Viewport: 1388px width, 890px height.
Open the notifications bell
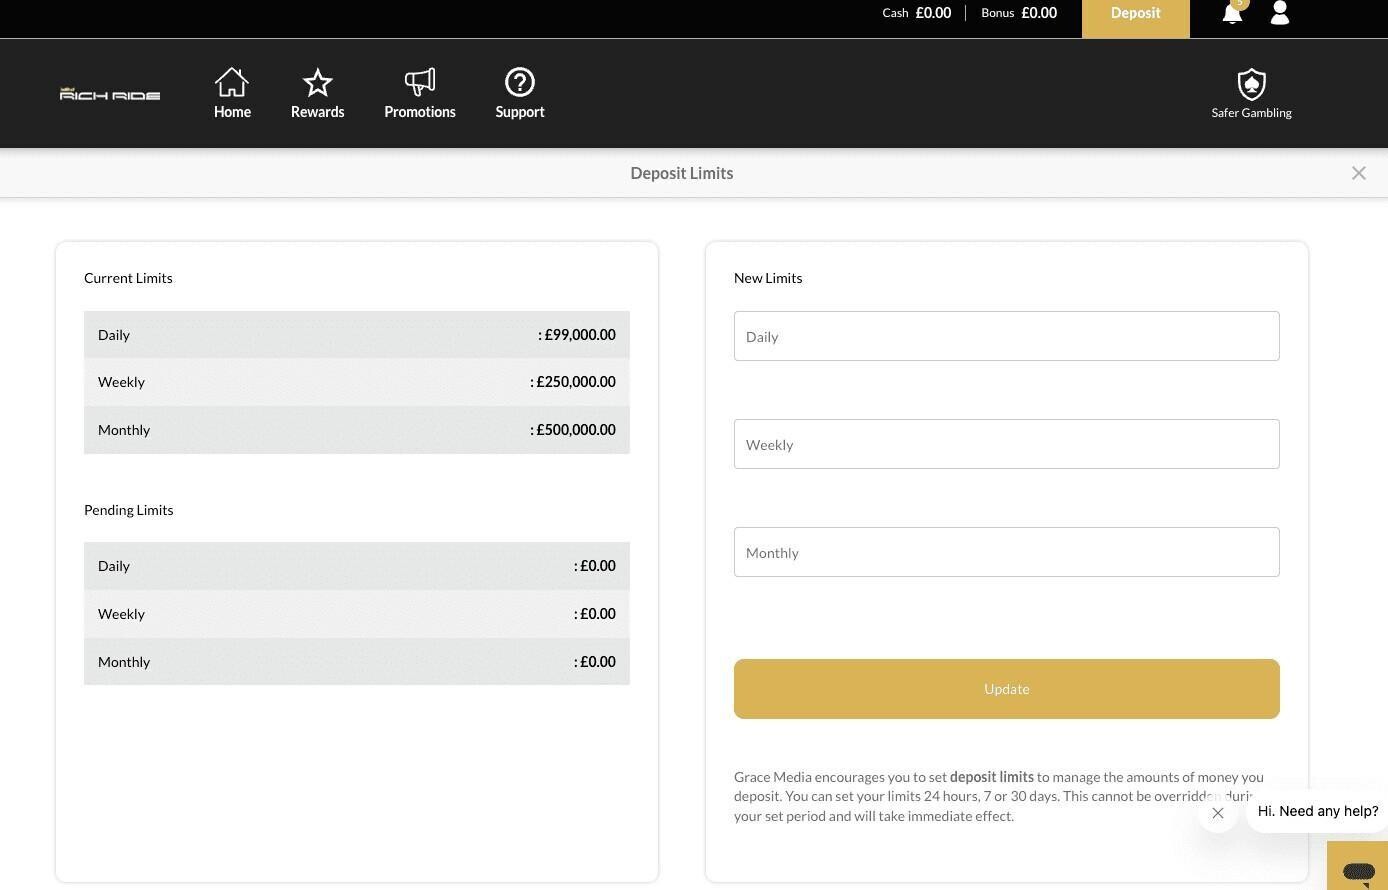[x=1232, y=14]
